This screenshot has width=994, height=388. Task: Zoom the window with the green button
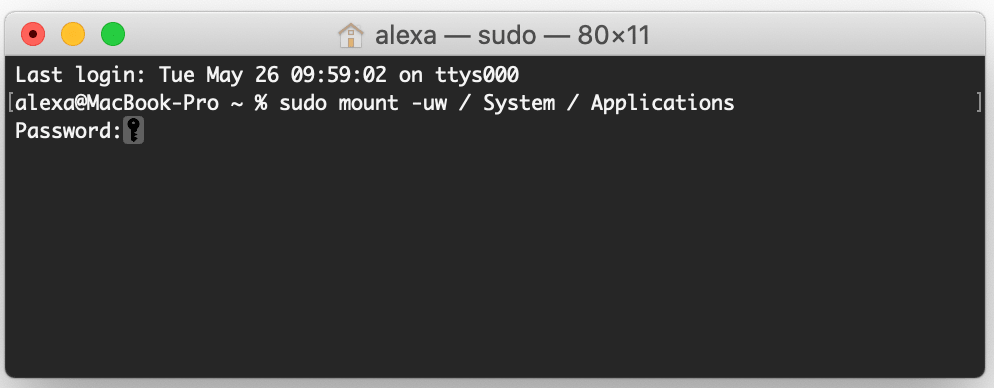click(x=113, y=34)
